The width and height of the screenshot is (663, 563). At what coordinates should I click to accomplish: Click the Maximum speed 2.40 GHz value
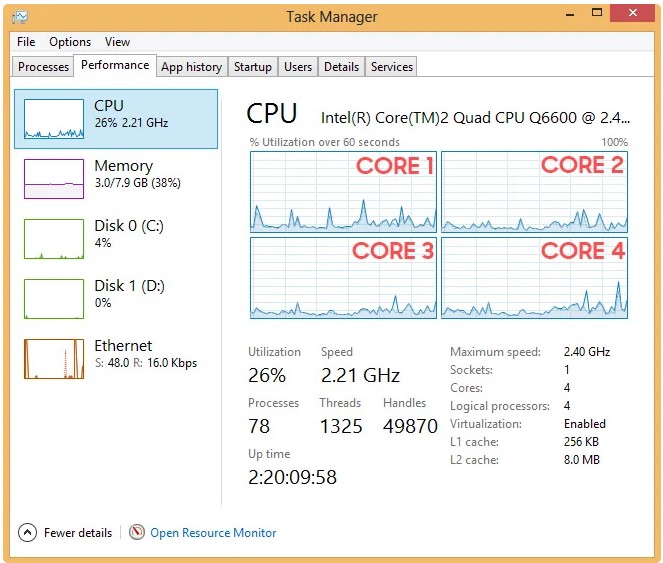tap(587, 352)
